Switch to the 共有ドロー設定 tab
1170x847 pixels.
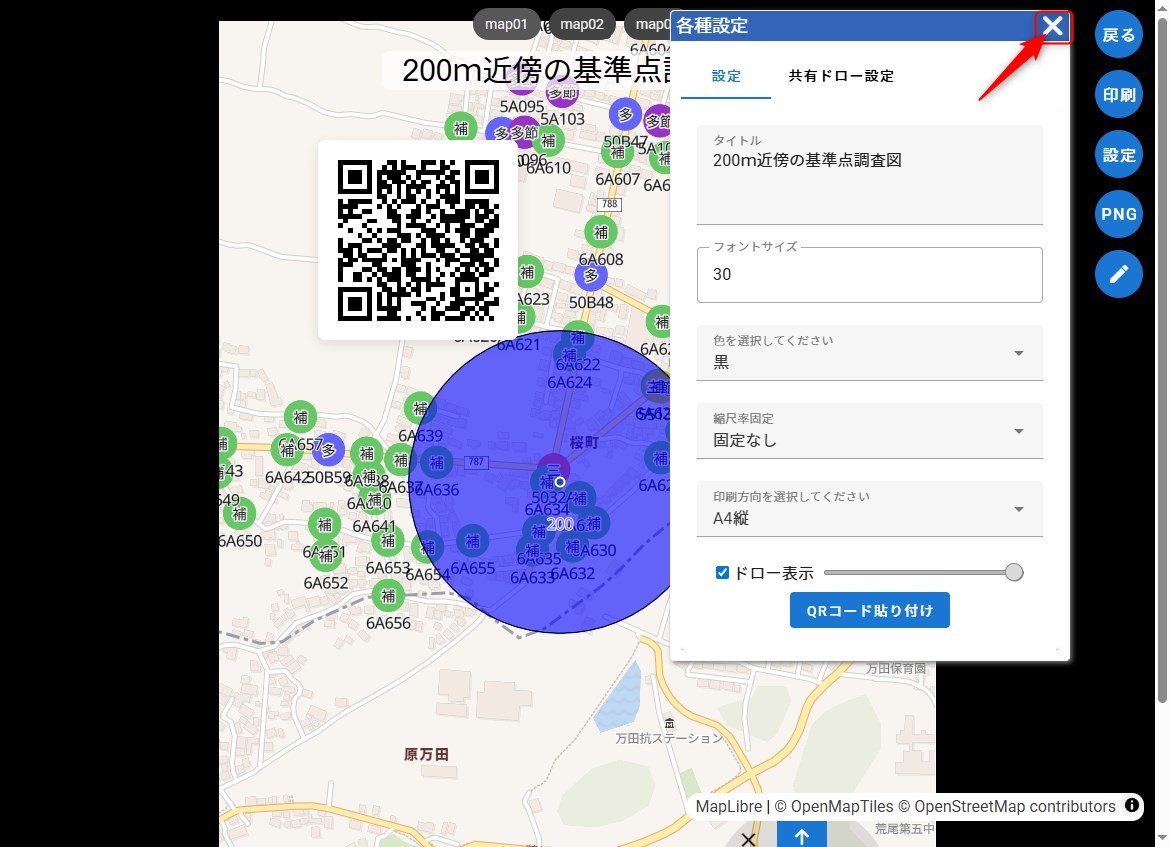(840, 76)
